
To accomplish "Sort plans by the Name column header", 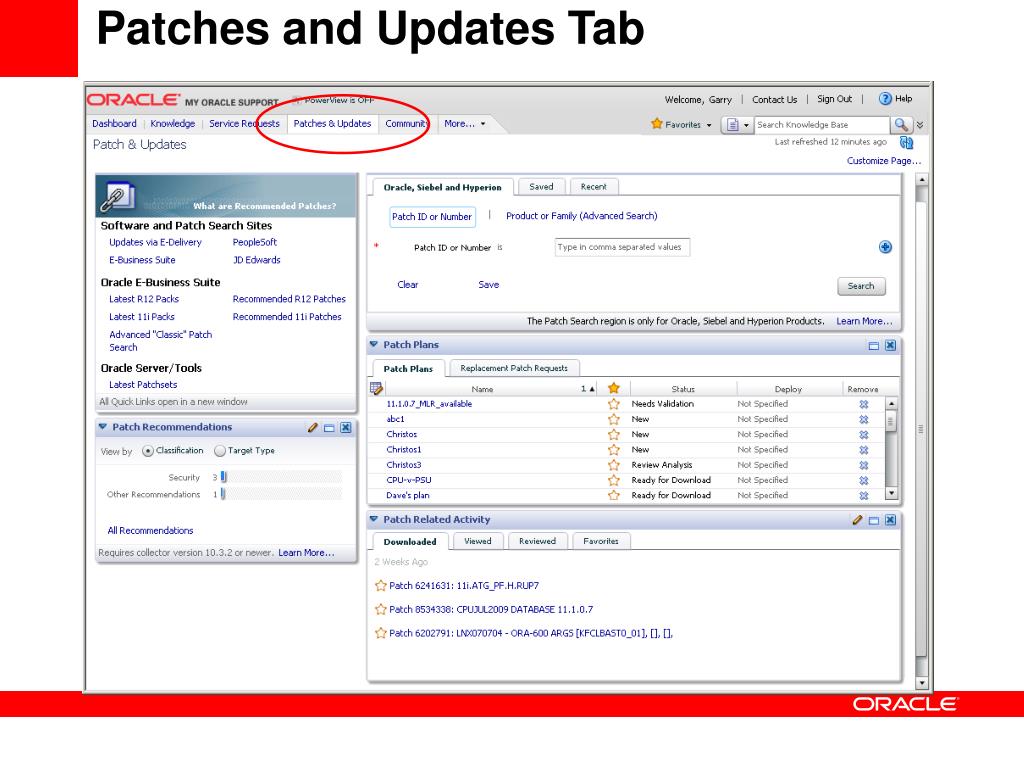I will click(x=483, y=389).
